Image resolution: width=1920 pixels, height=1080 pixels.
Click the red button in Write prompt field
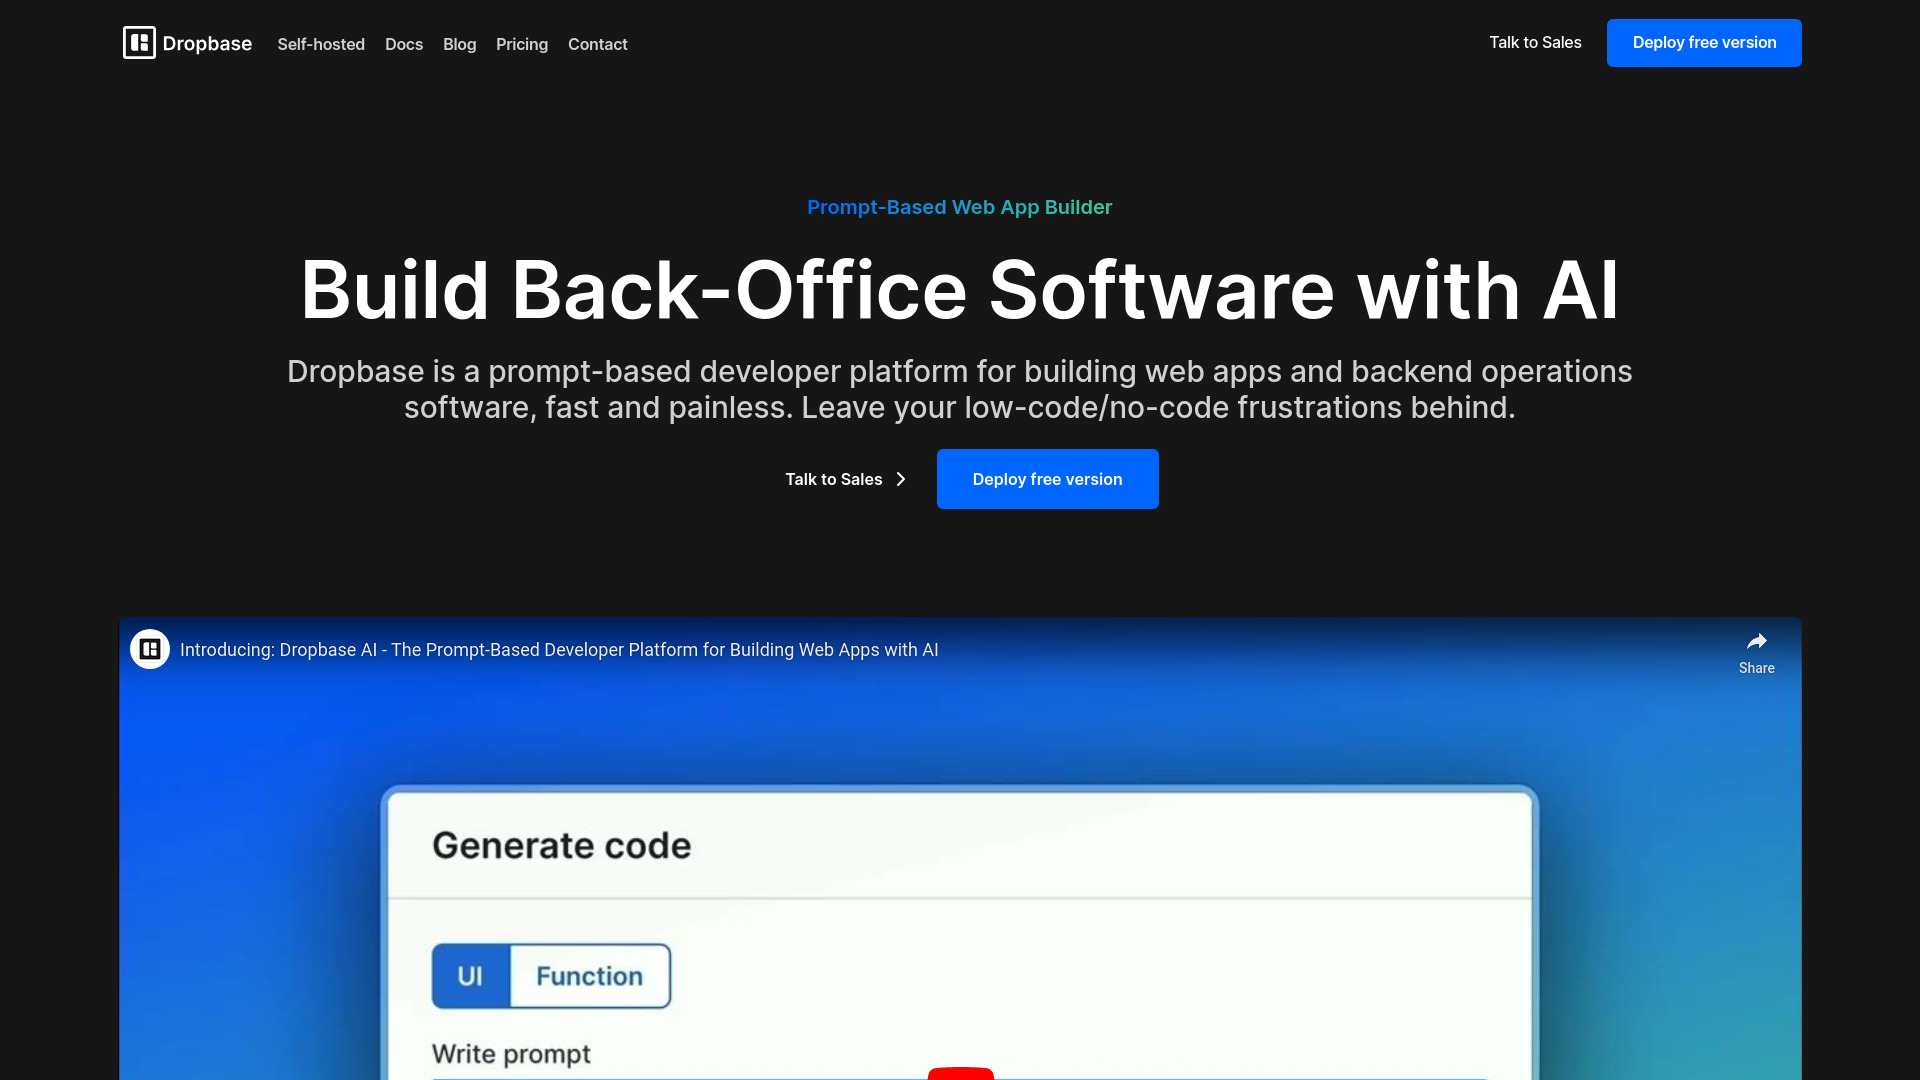959,1075
